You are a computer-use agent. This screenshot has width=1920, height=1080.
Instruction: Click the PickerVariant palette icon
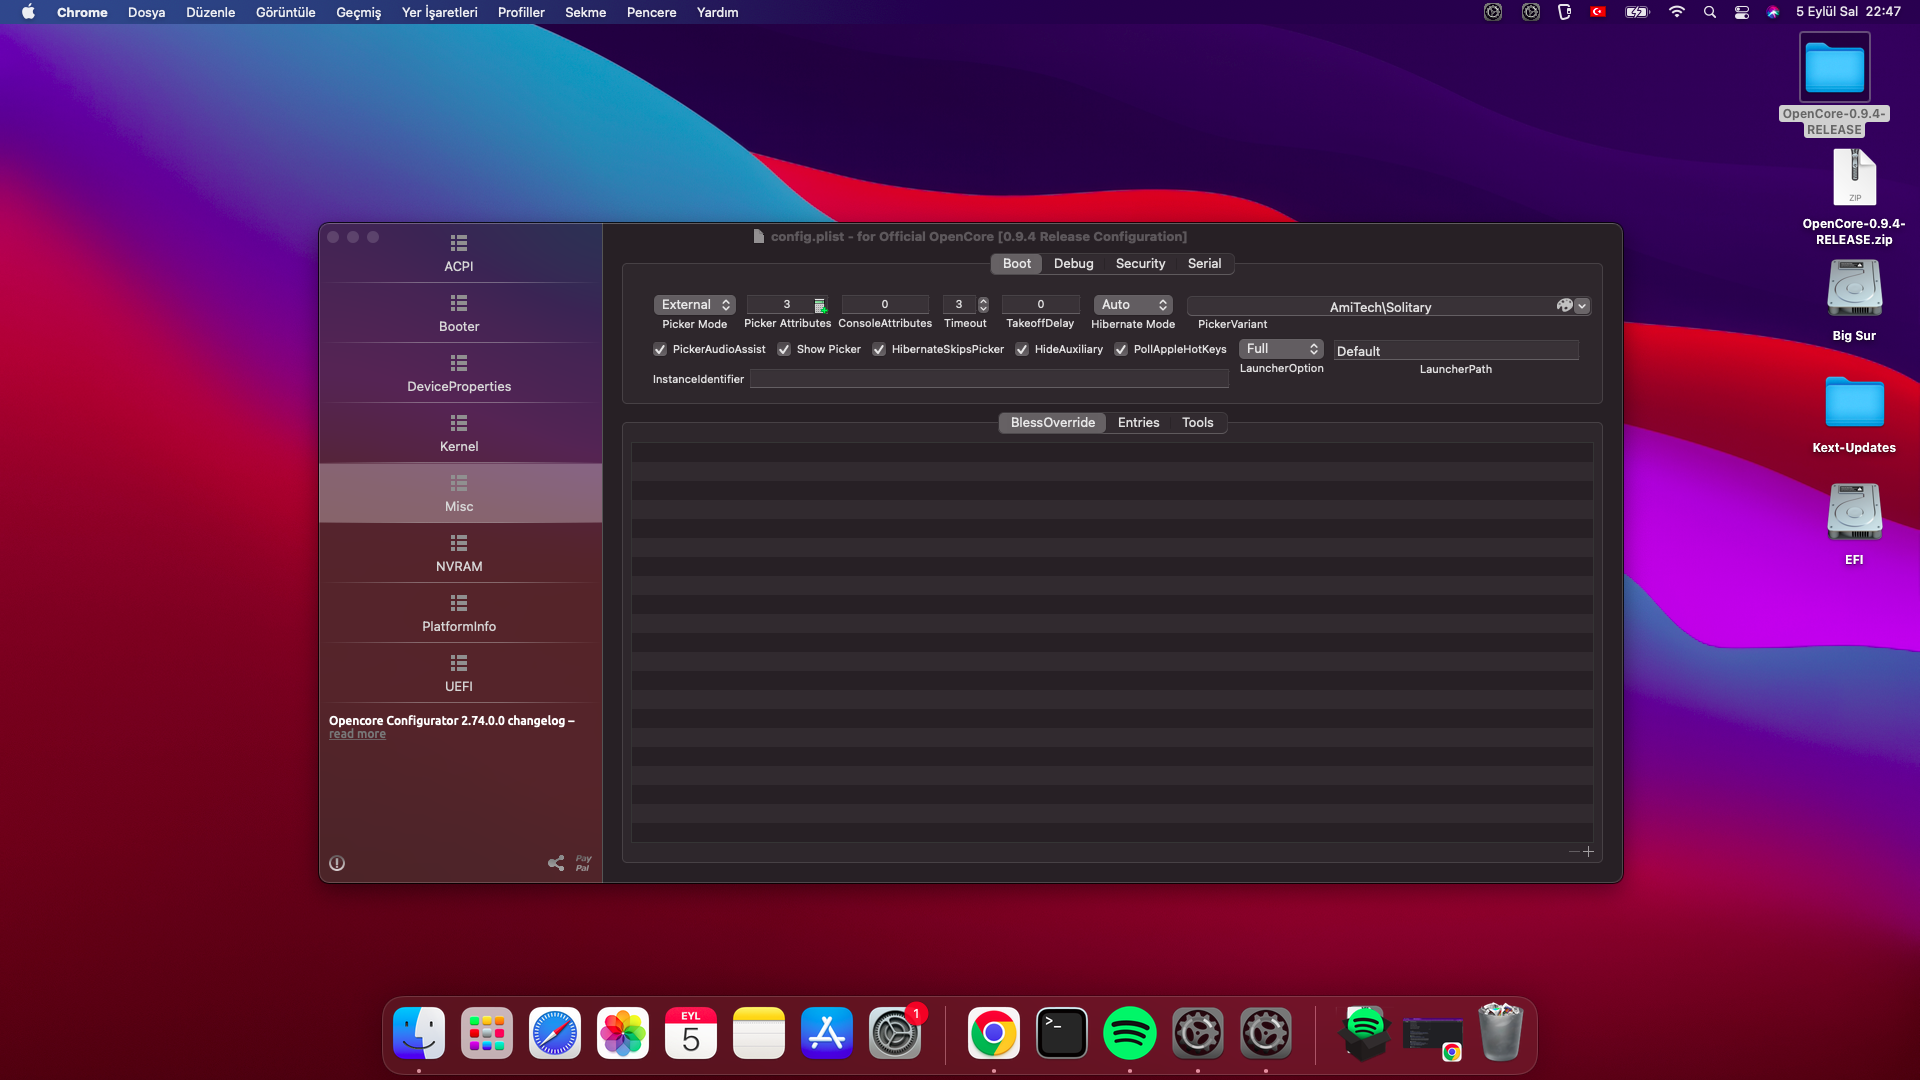(x=1564, y=305)
